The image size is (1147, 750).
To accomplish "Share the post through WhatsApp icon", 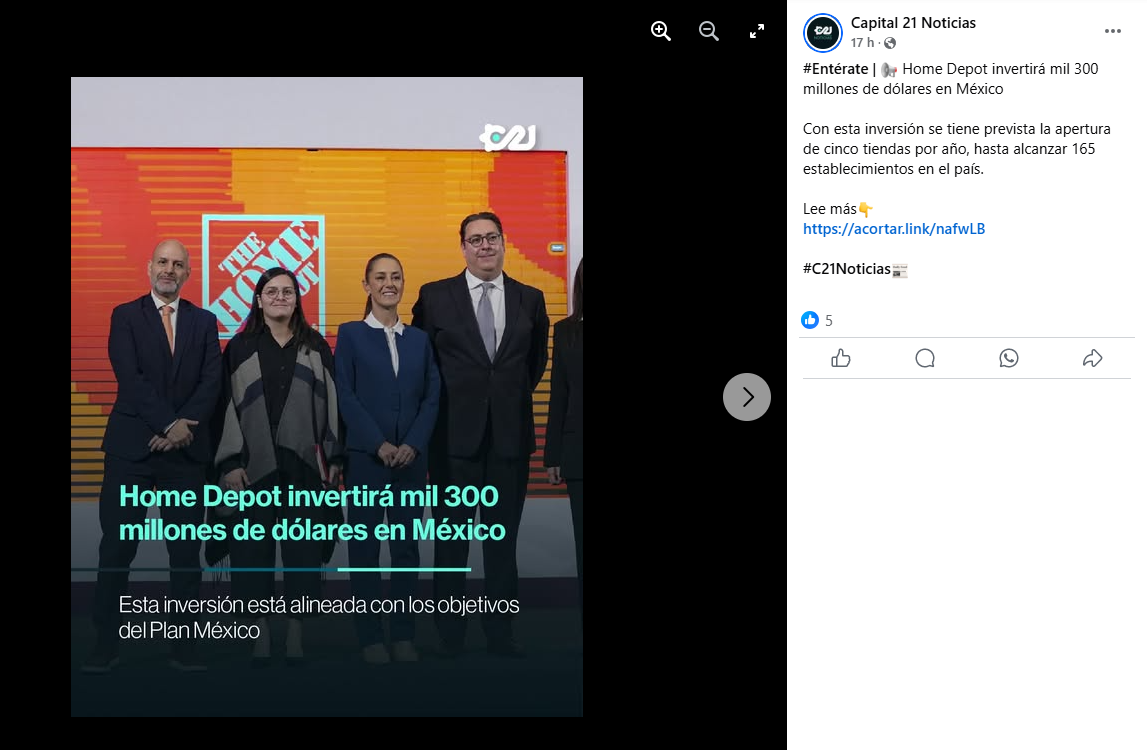I will tap(1009, 358).
